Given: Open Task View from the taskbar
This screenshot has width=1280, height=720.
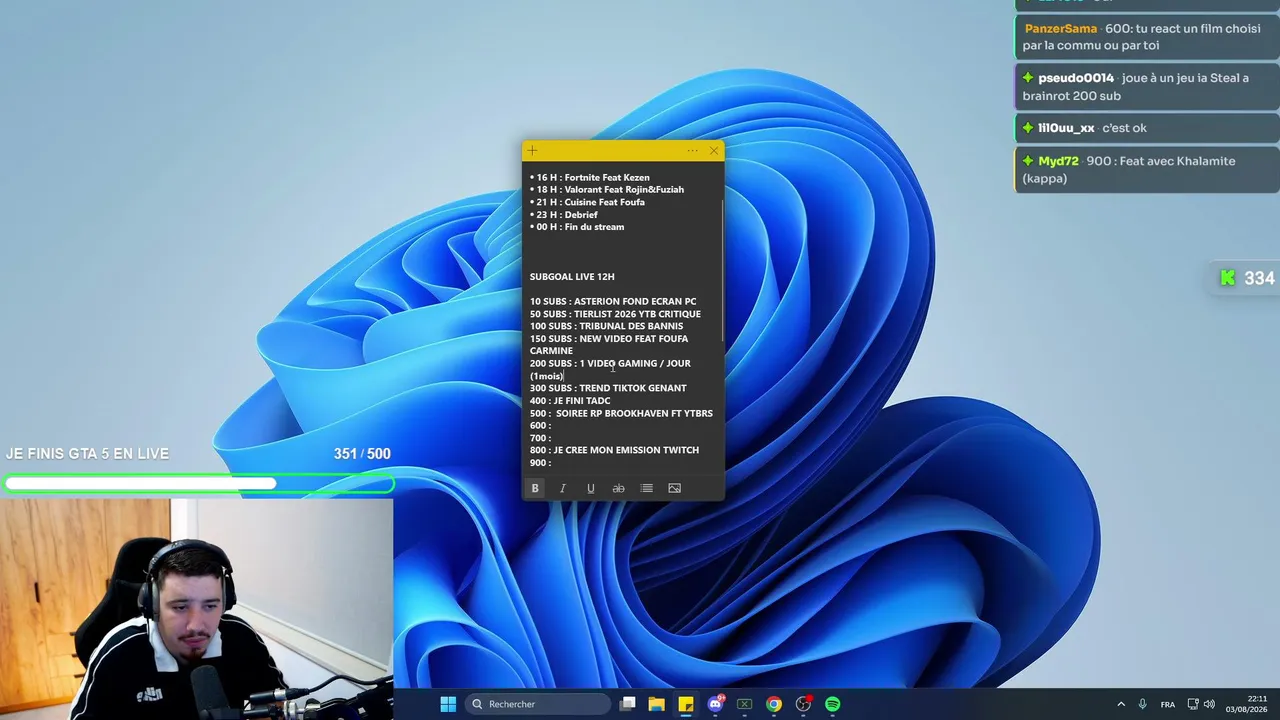Looking at the screenshot, I should click(x=627, y=704).
